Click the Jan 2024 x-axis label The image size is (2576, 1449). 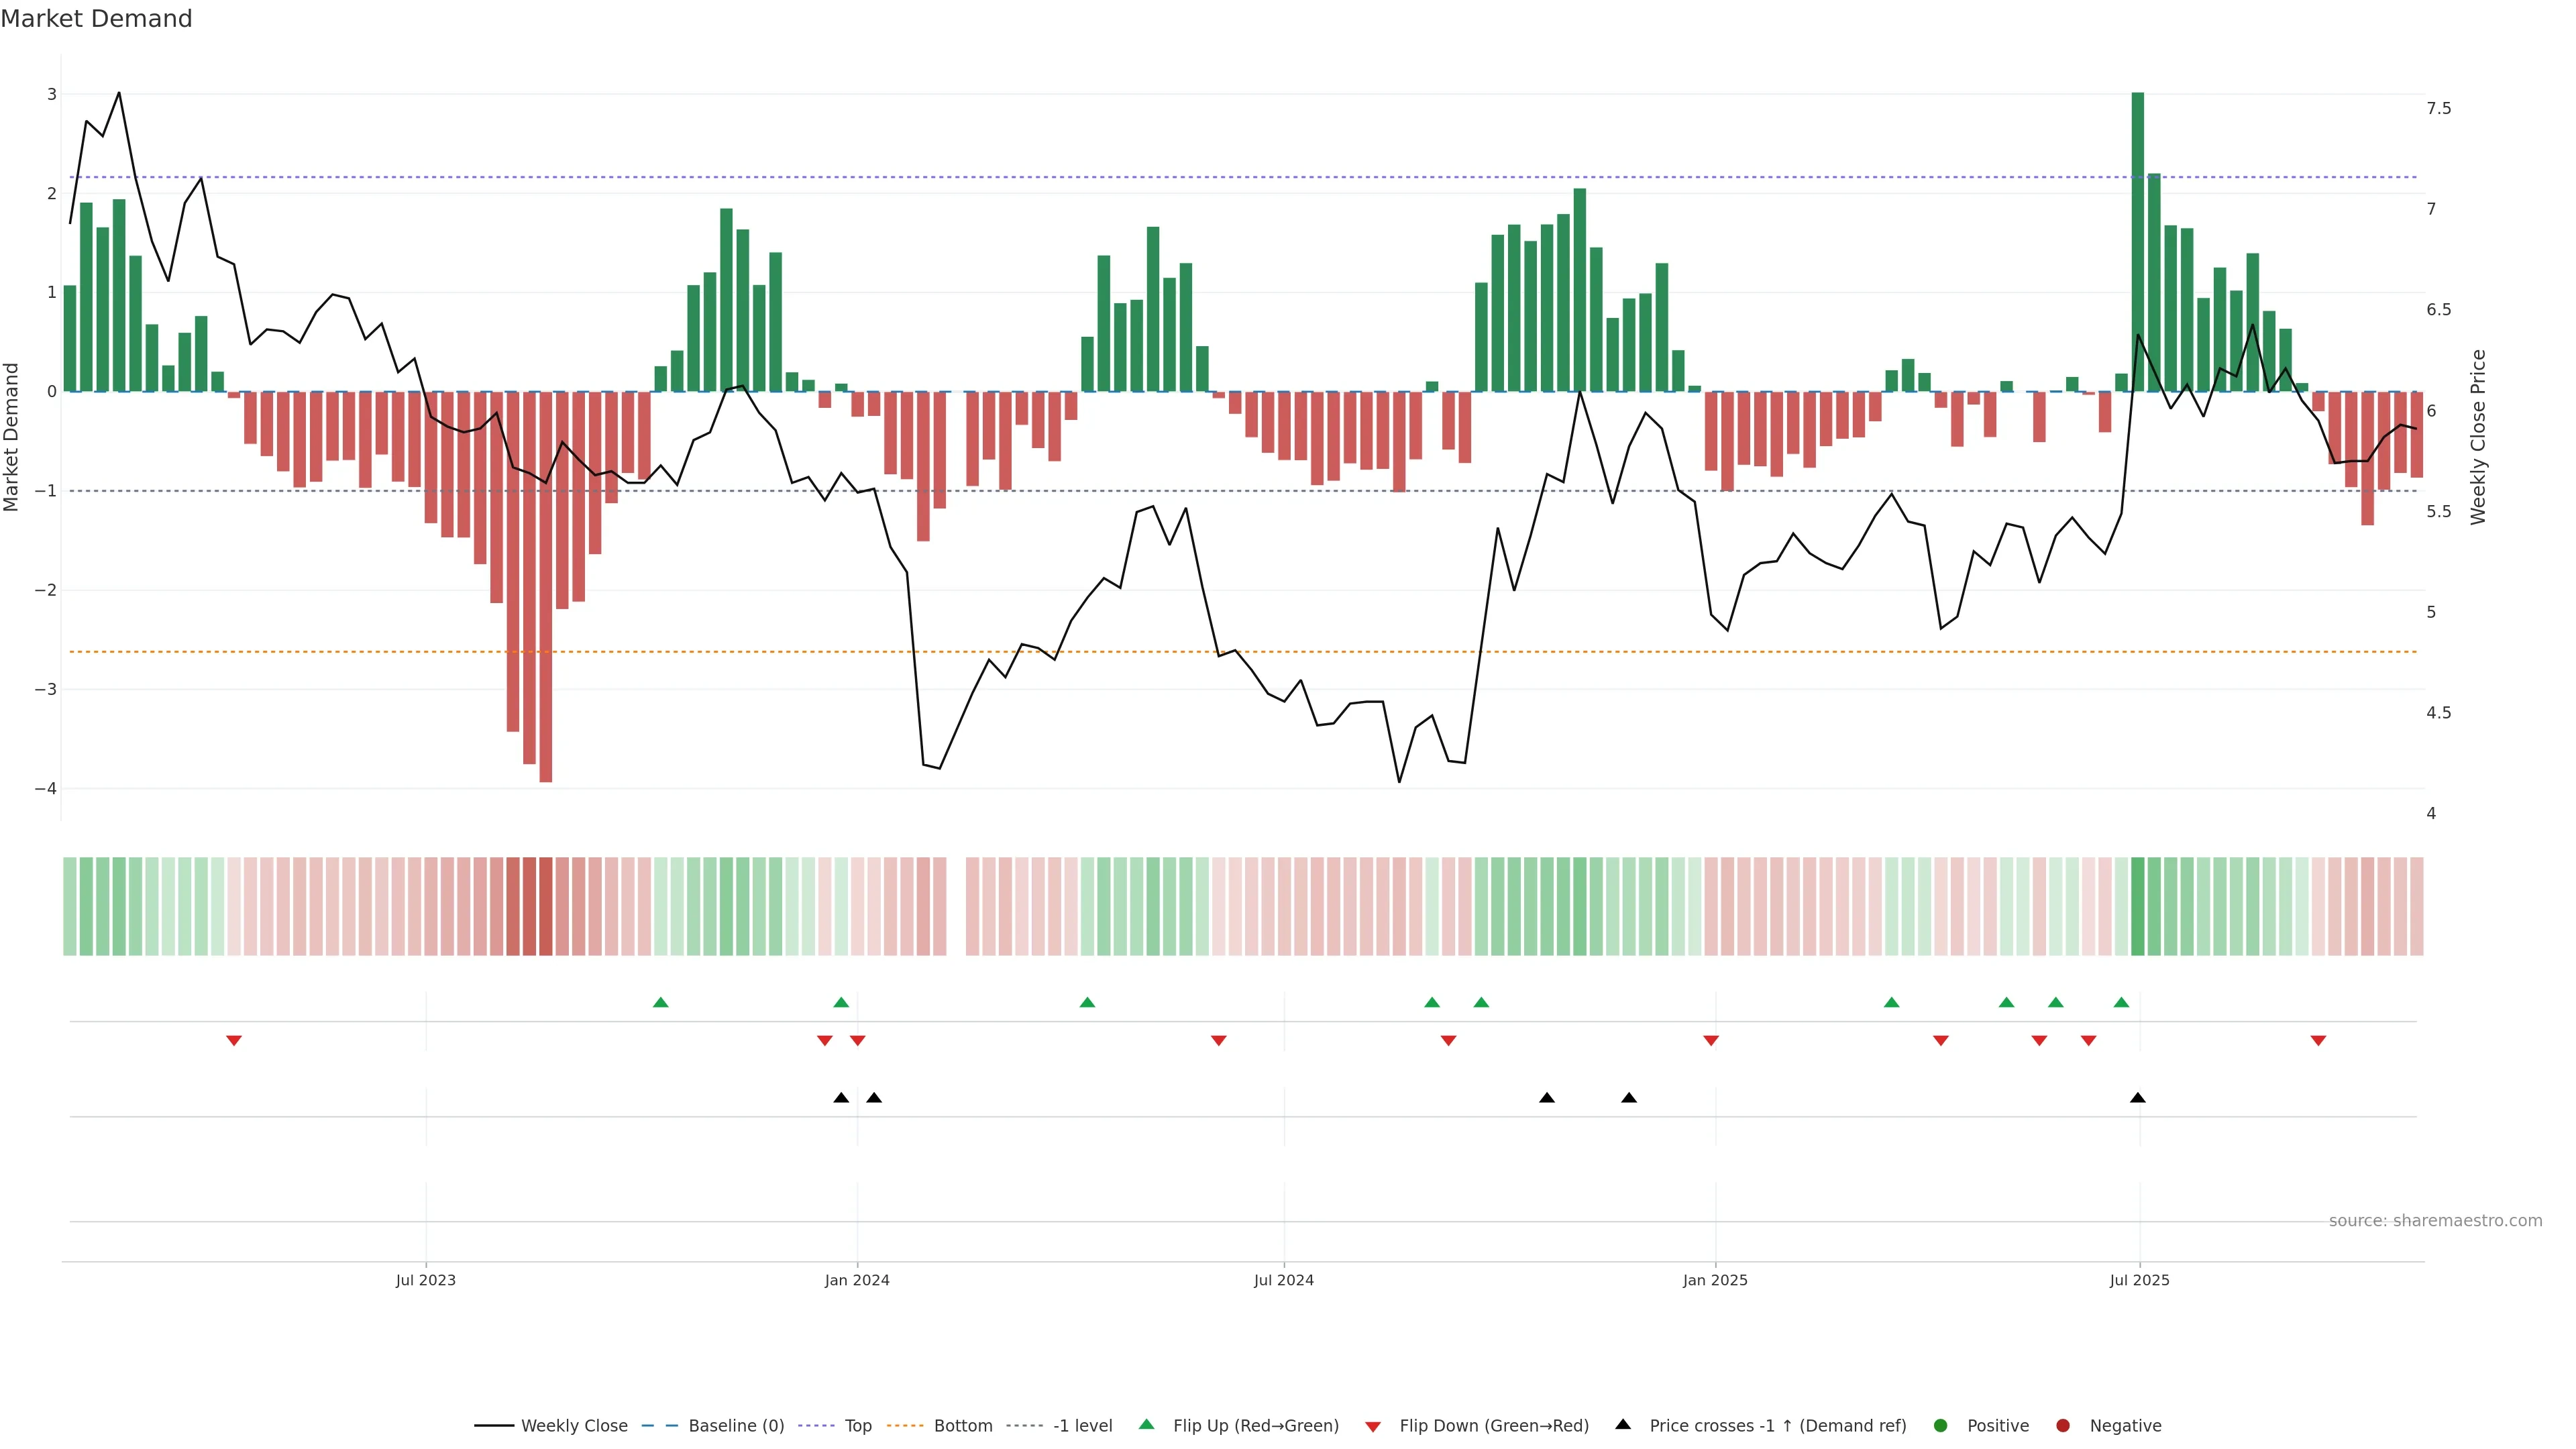coord(857,1281)
